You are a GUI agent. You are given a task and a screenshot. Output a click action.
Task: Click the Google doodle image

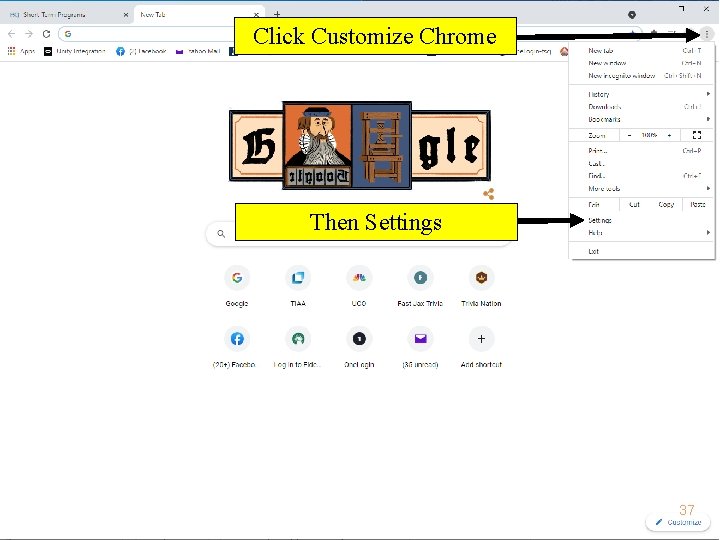click(x=360, y=146)
